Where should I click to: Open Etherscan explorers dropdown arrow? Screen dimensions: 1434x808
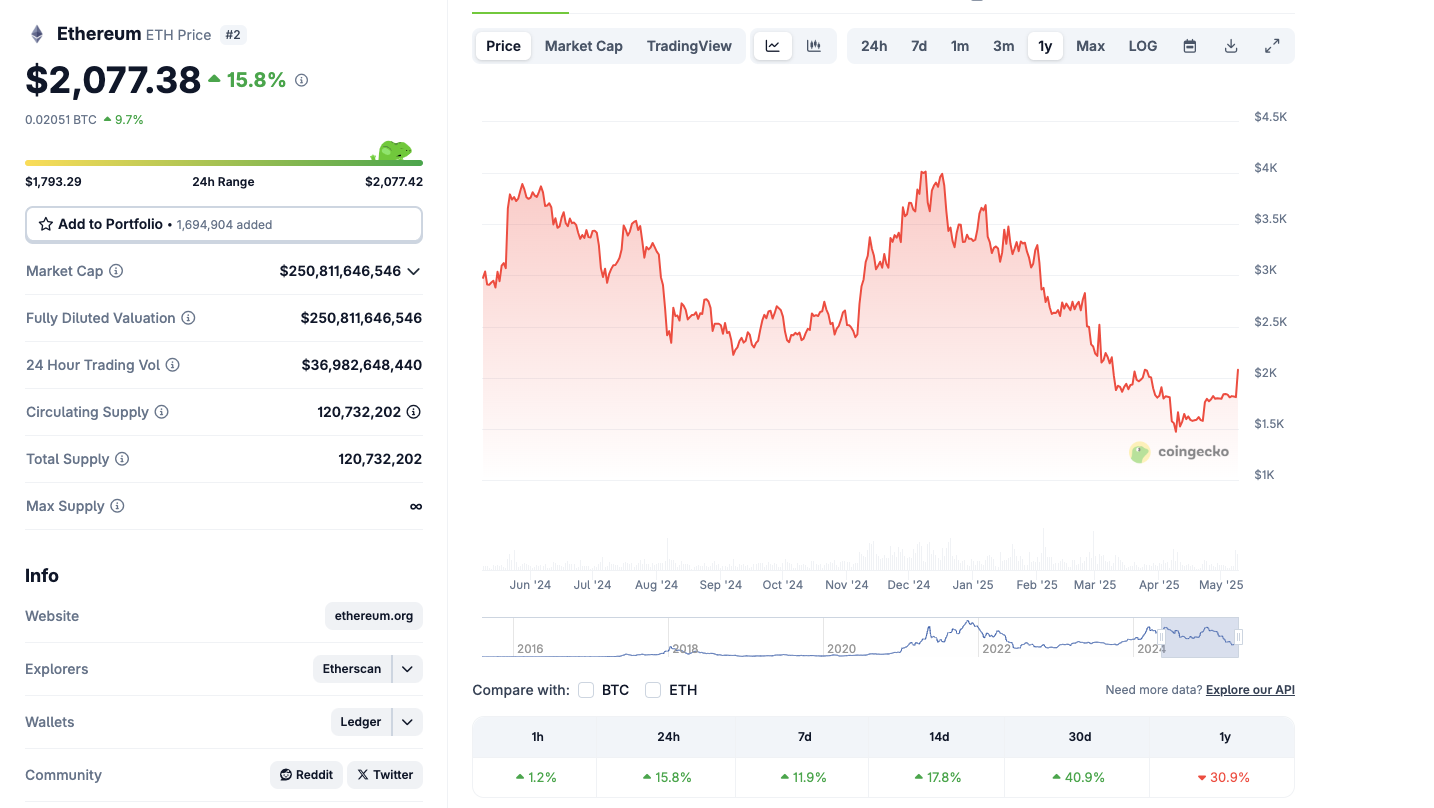(x=407, y=669)
